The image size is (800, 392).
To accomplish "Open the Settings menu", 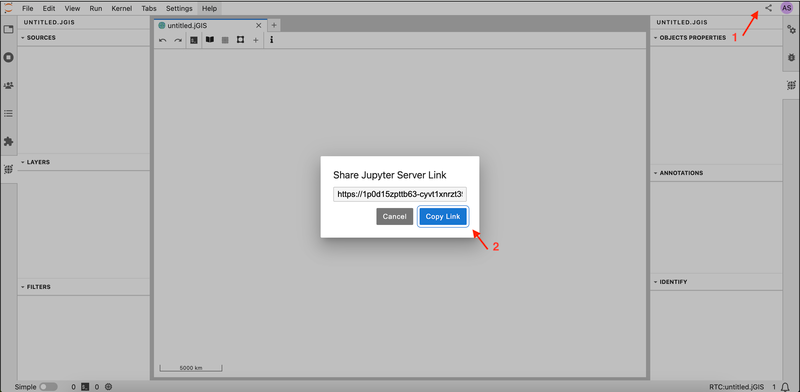I will coord(179,8).
